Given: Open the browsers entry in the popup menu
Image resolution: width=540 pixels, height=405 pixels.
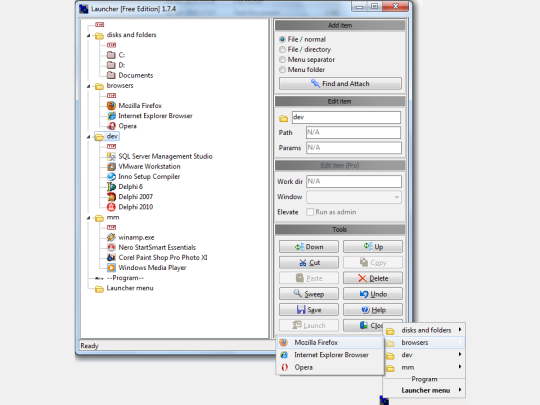Looking at the screenshot, I should 424,342.
